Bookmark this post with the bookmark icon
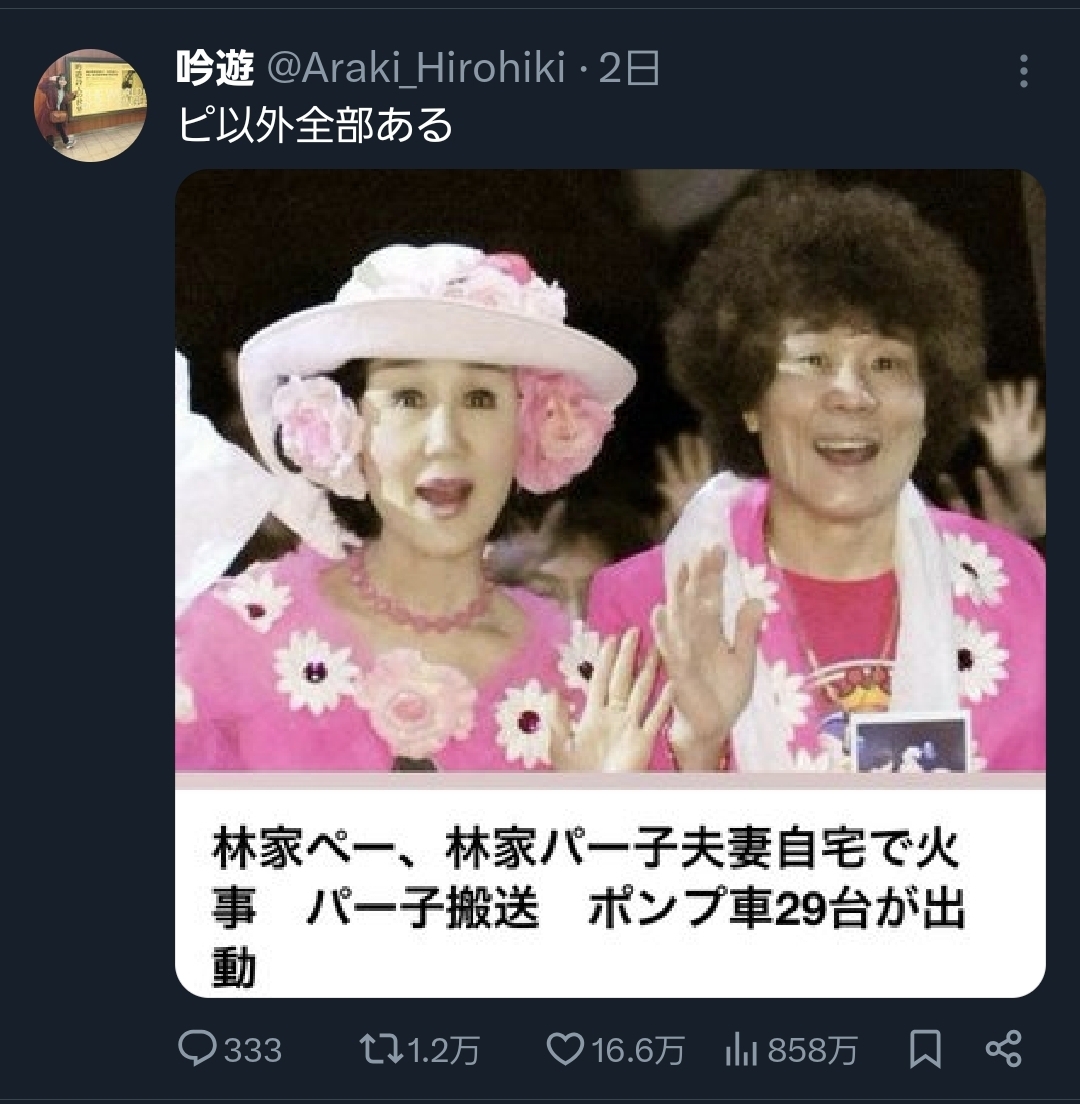The height and width of the screenshot is (1104, 1080). [924, 1049]
